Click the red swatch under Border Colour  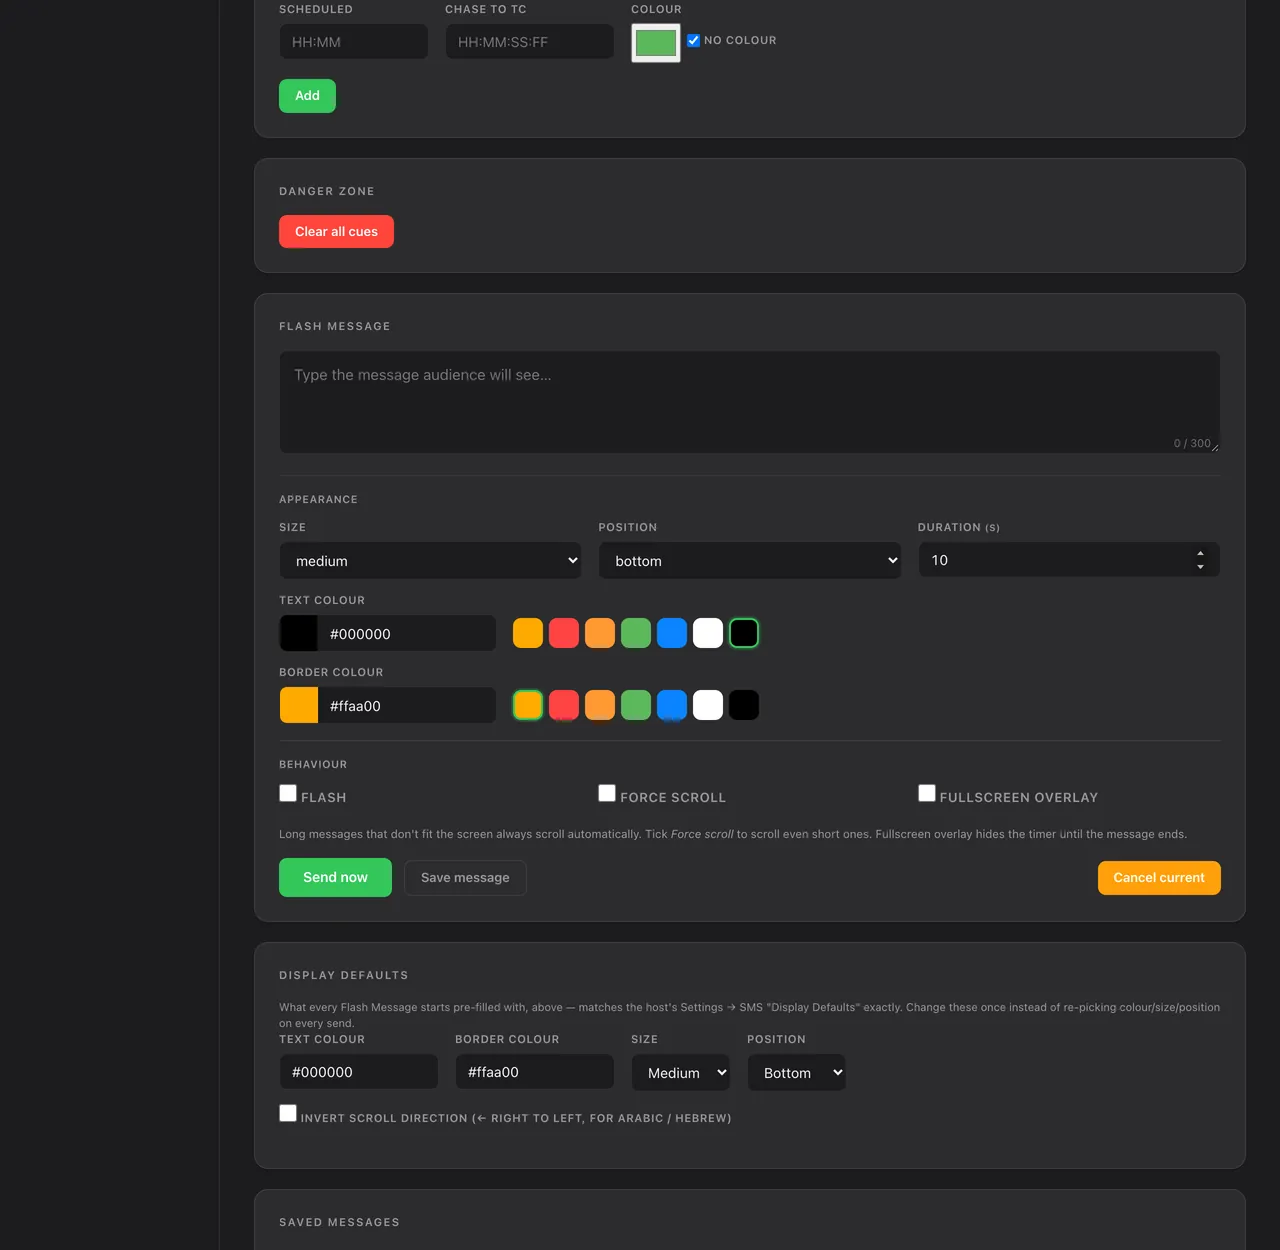tap(564, 705)
